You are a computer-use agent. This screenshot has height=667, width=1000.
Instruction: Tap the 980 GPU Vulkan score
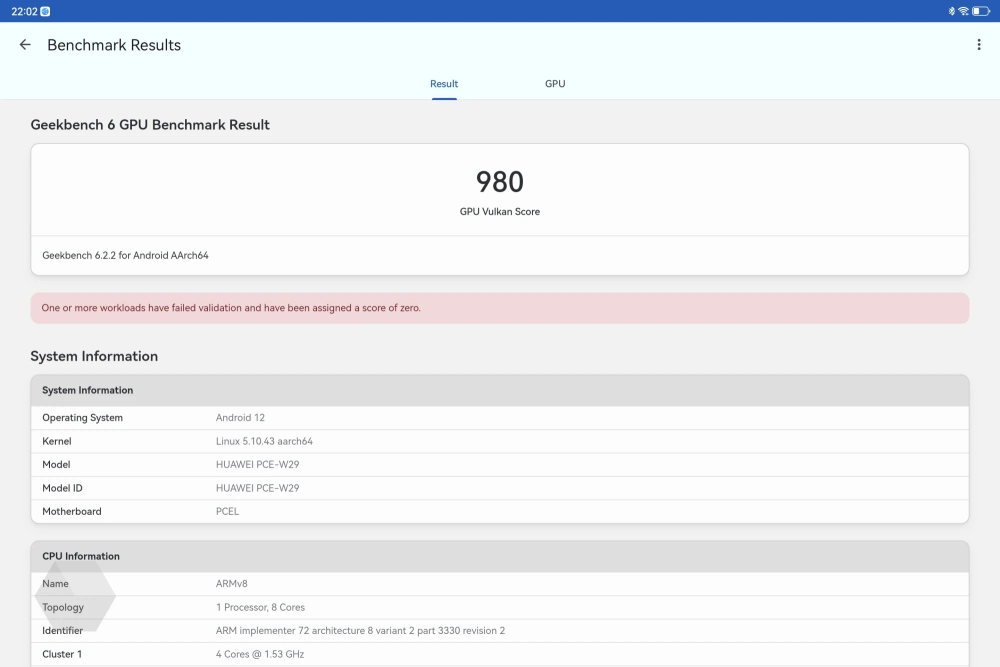coord(499,182)
